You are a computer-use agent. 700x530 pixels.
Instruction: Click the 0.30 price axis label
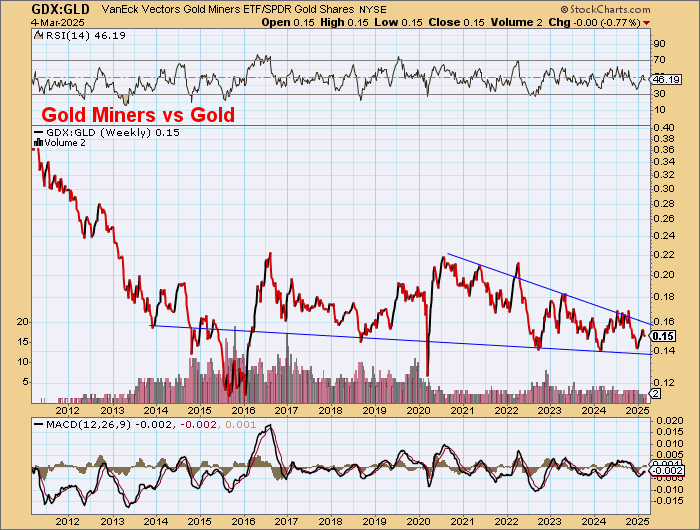point(663,189)
